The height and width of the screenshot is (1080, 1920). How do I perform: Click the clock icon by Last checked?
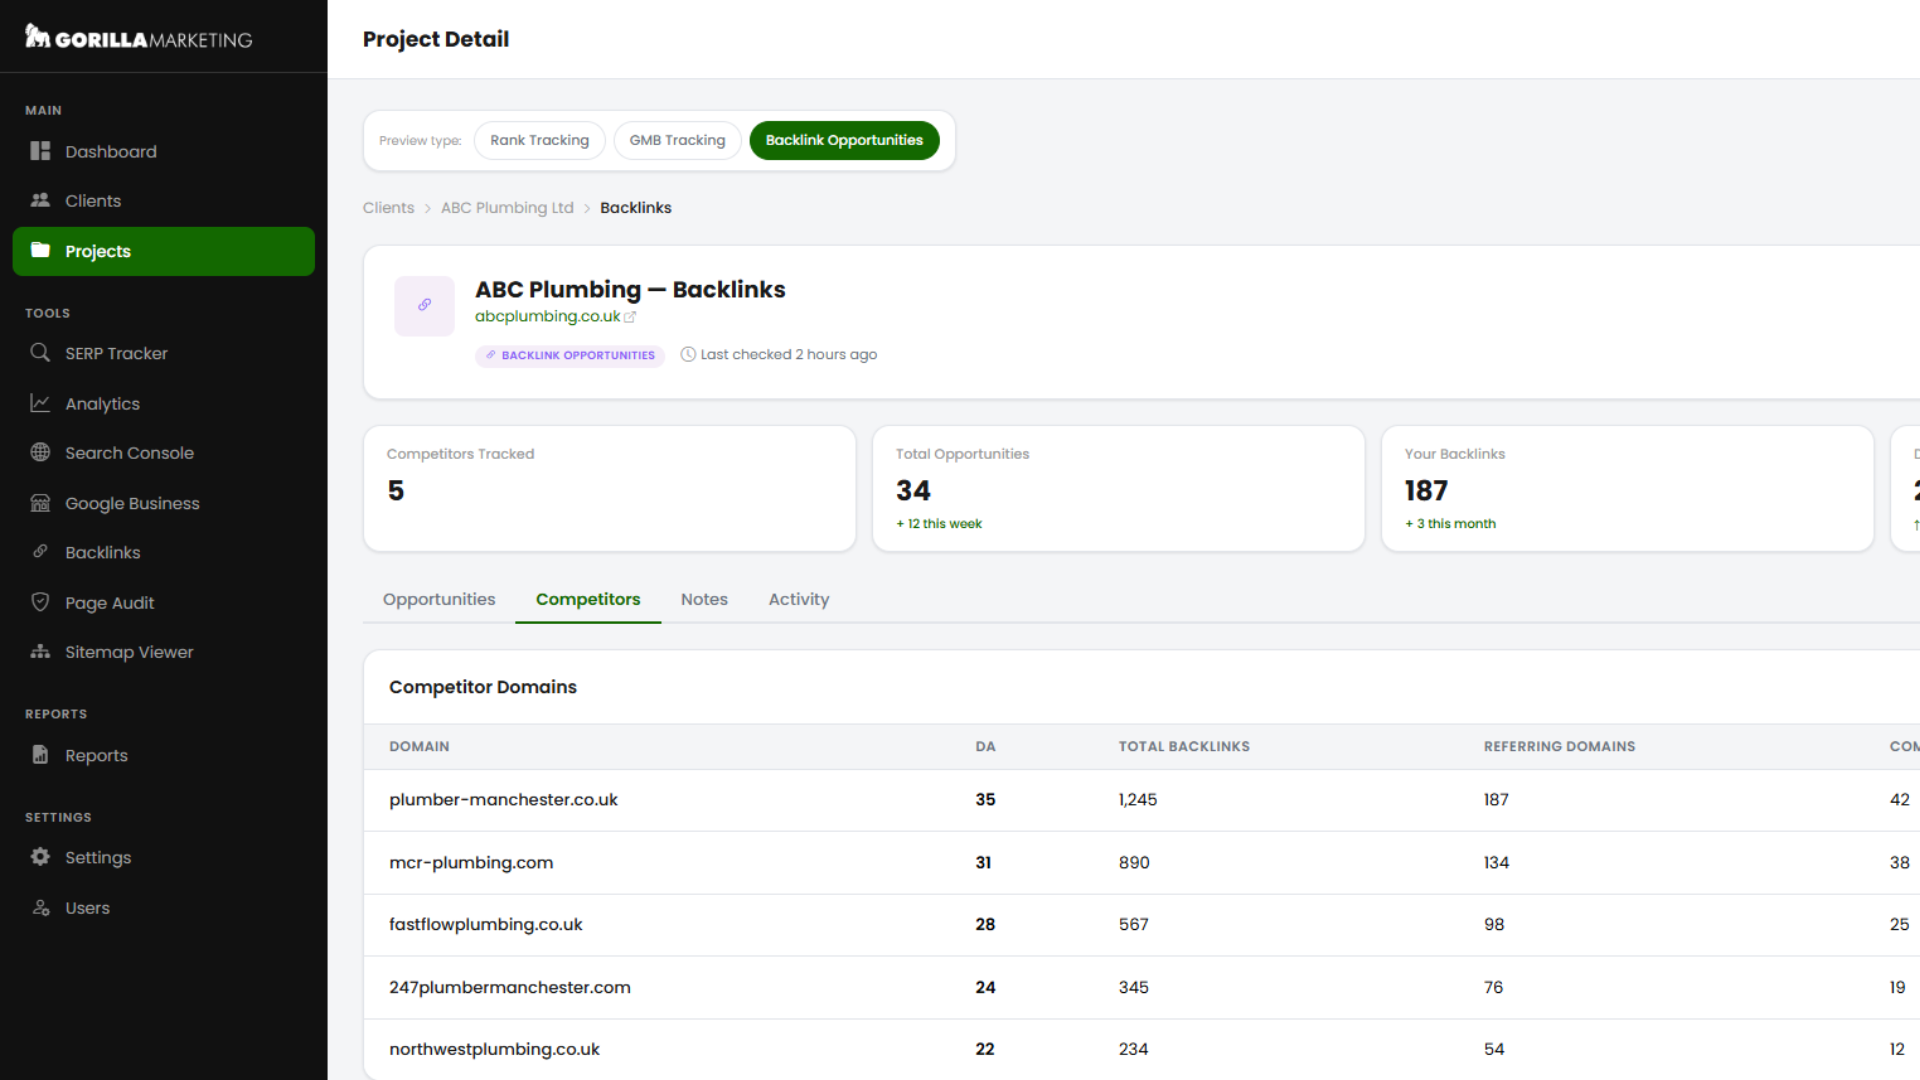[688, 354]
